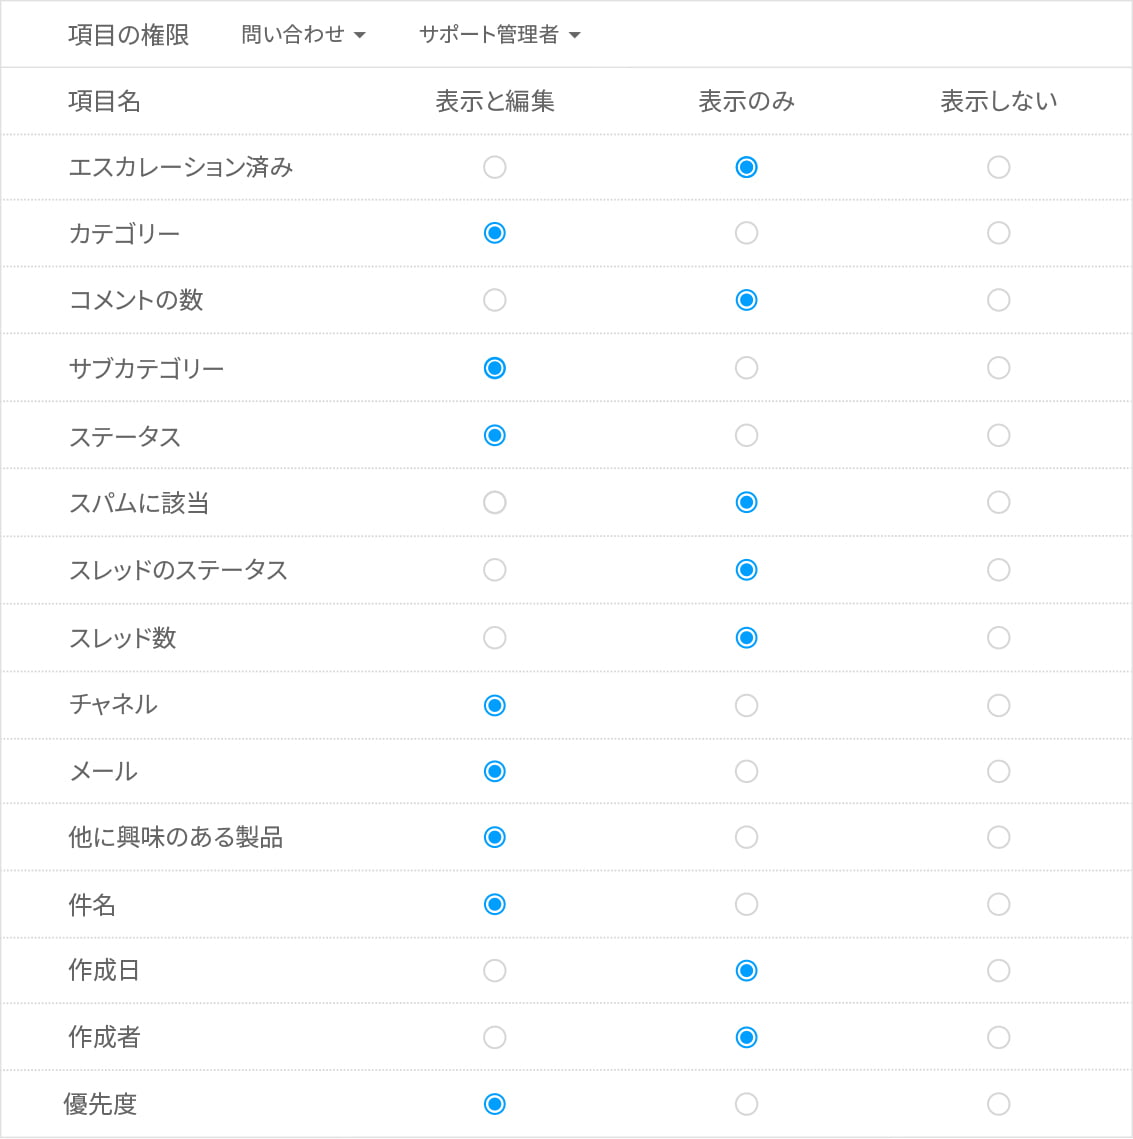The width and height of the screenshot is (1133, 1139).
Task: Set チャネル to 表示のみ
Action: pyautogui.click(x=746, y=705)
